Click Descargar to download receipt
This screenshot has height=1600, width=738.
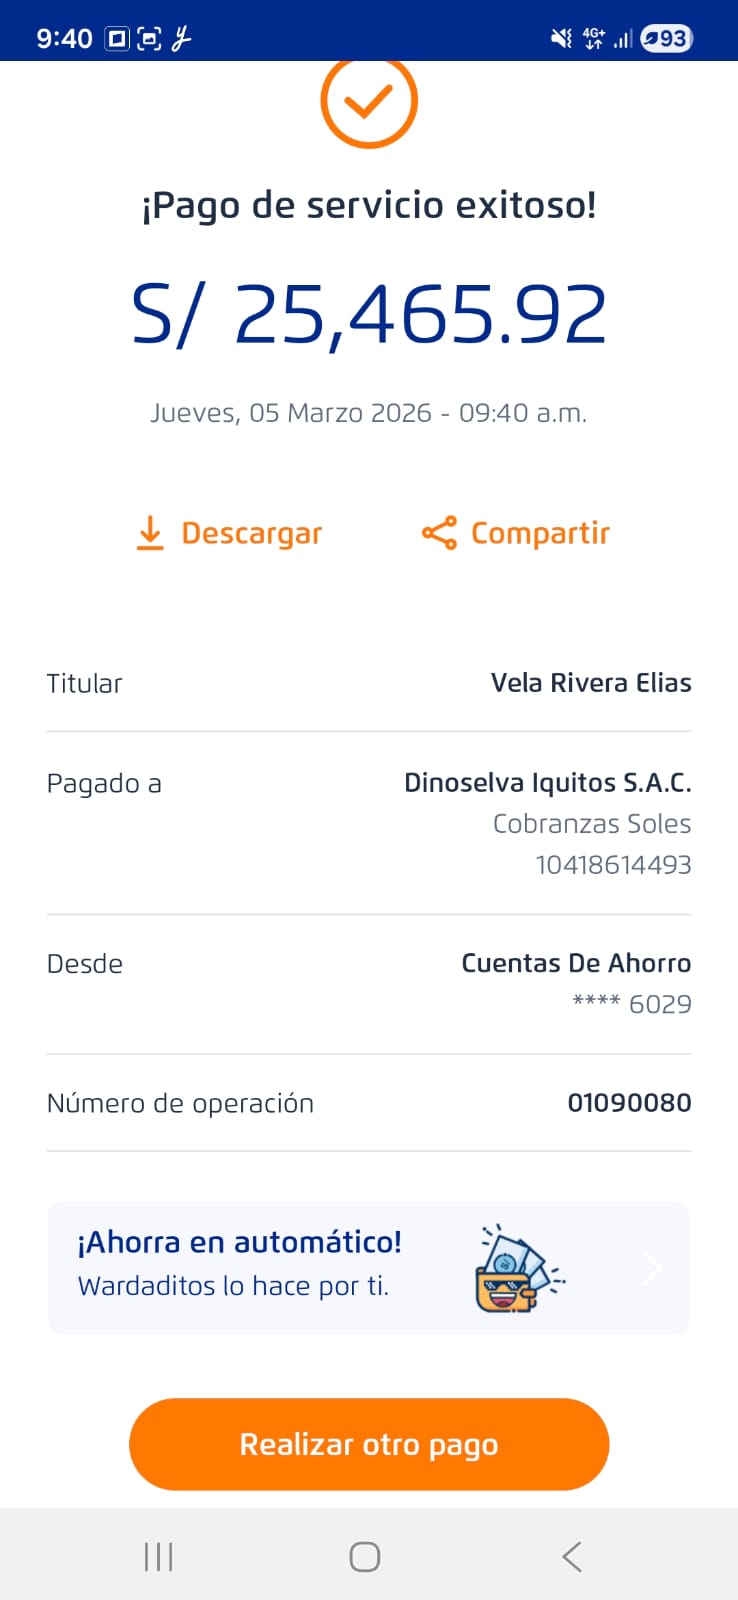click(x=251, y=534)
